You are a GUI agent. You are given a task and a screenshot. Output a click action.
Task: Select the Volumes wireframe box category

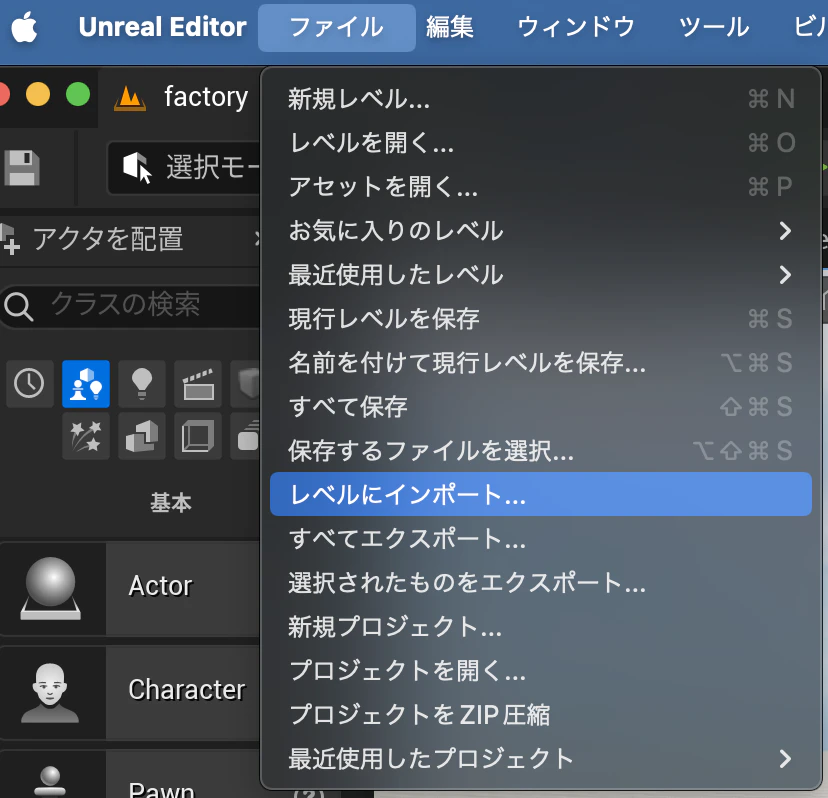coord(198,436)
